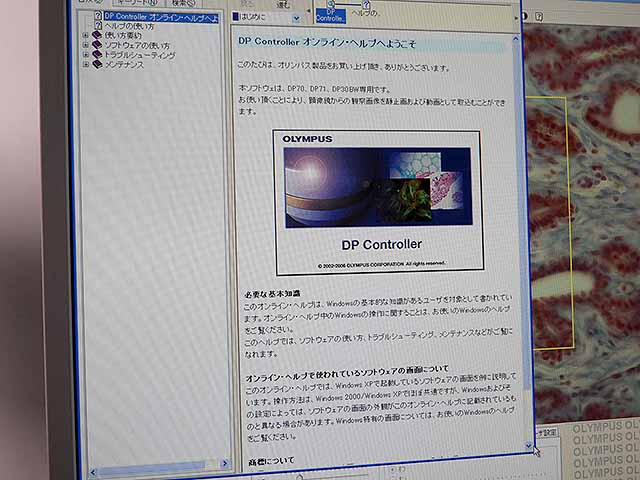The width and height of the screenshot is (640, 480).
Task: Click the help page icon beside the selected DP Controller entry
Action: 98,16
